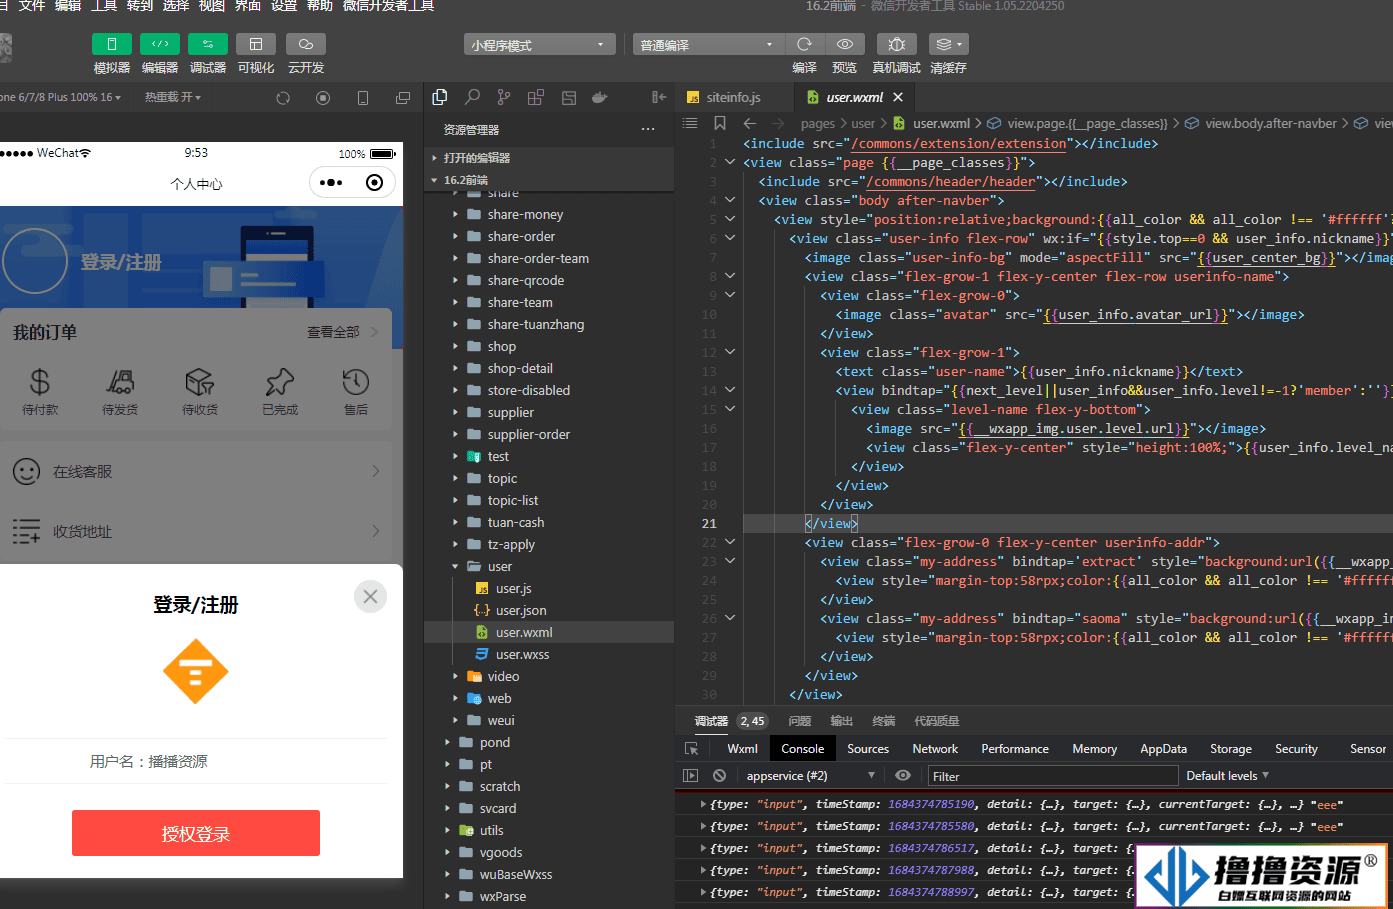Click the simulator phone device icon
This screenshot has height=909, width=1393.
coord(363,98)
